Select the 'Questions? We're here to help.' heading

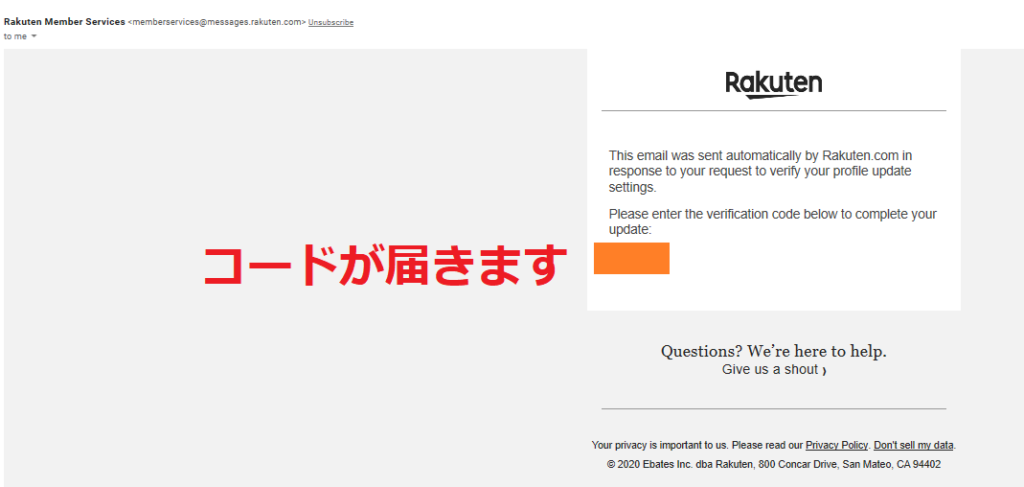coord(773,351)
